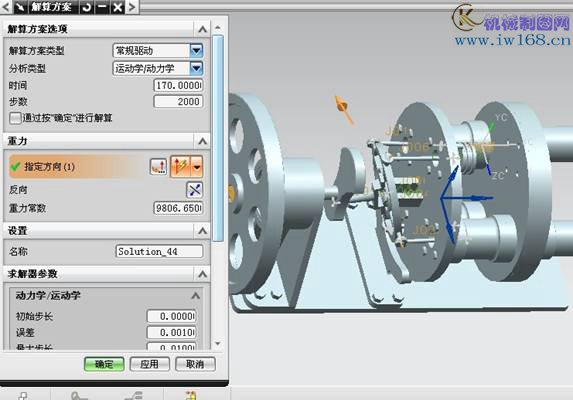Click the right arrow icon in title bar
The height and width of the screenshot is (400, 573).
(x=133, y=7)
